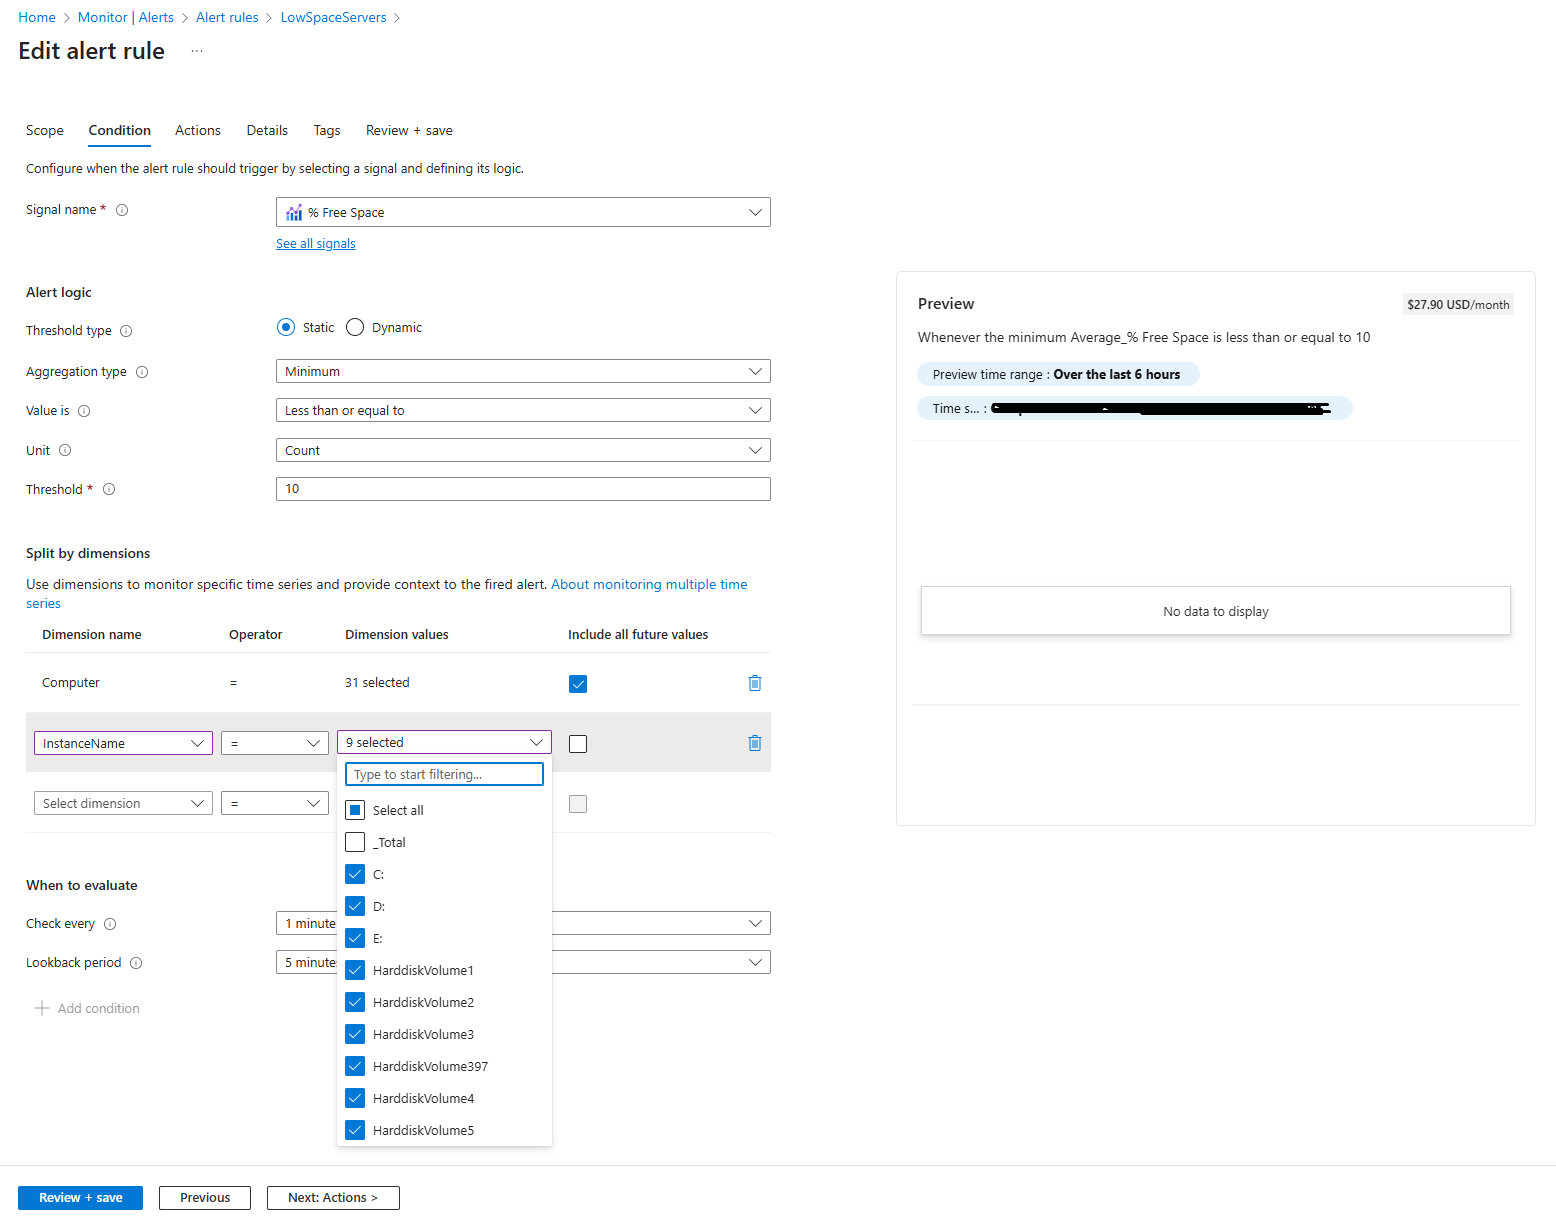This screenshot has width=1556, height=1223.
Task: Click the 31 selected Computer values
Action: (x=377, y=683)
